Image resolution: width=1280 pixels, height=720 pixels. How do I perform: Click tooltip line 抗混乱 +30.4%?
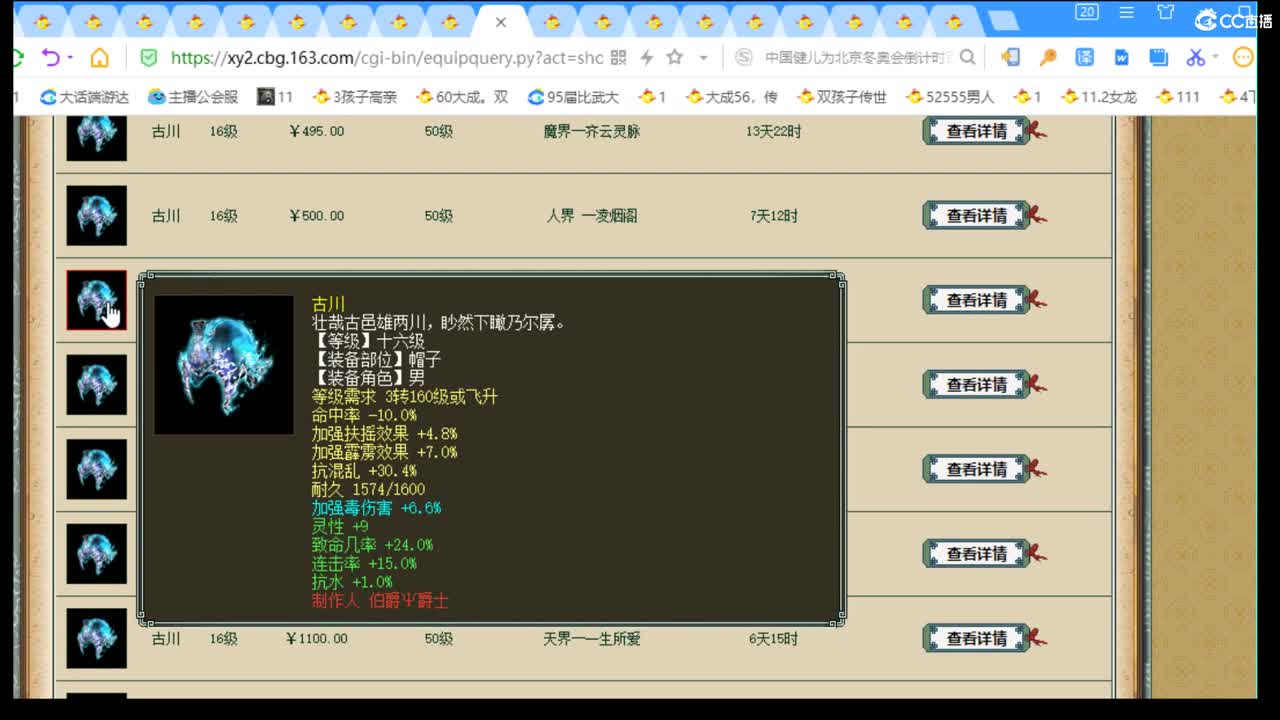364,471
